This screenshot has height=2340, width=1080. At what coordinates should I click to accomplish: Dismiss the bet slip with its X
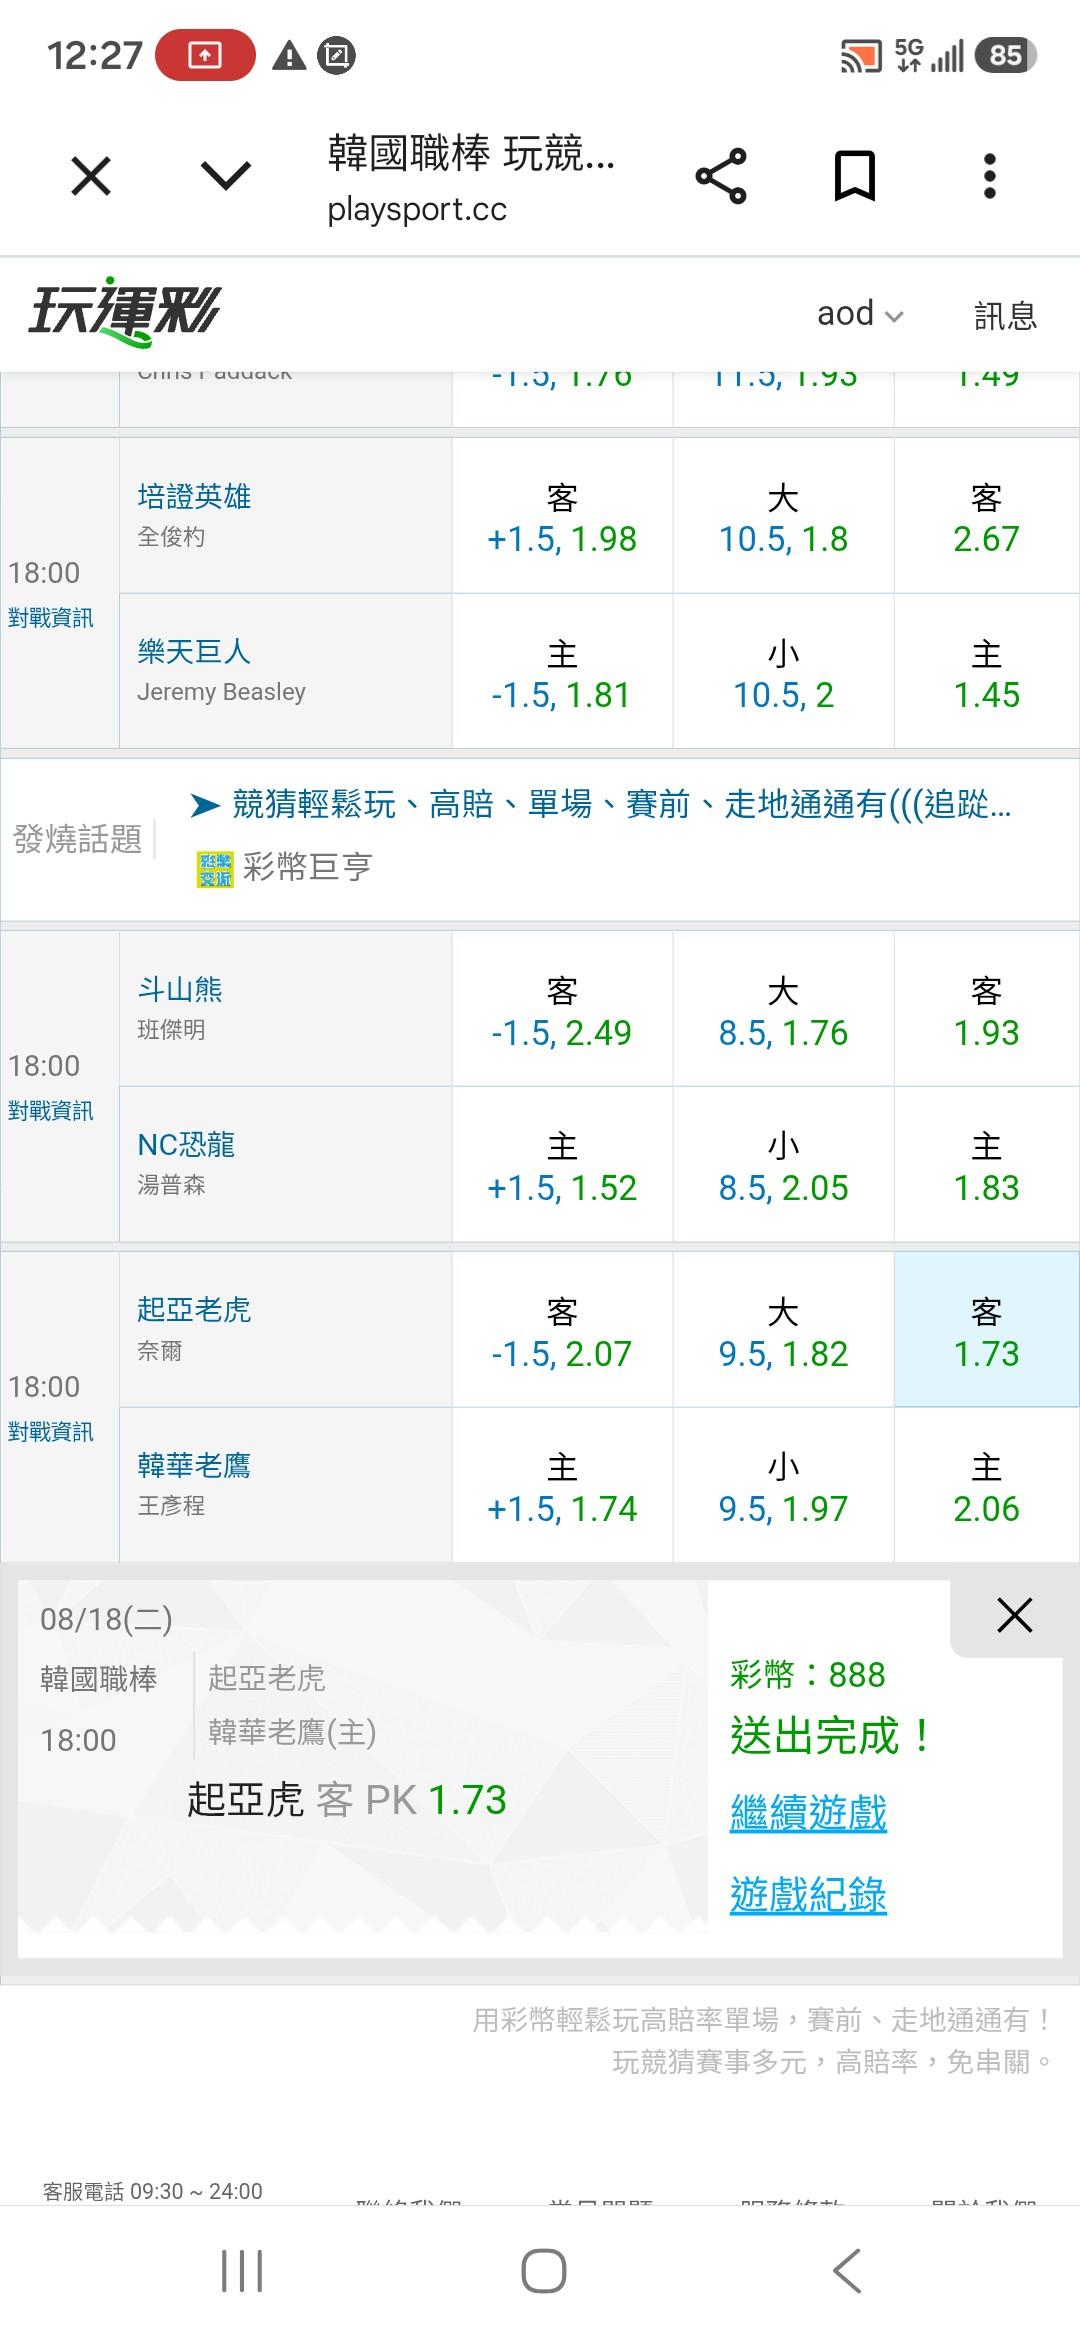(1015, 1615)
